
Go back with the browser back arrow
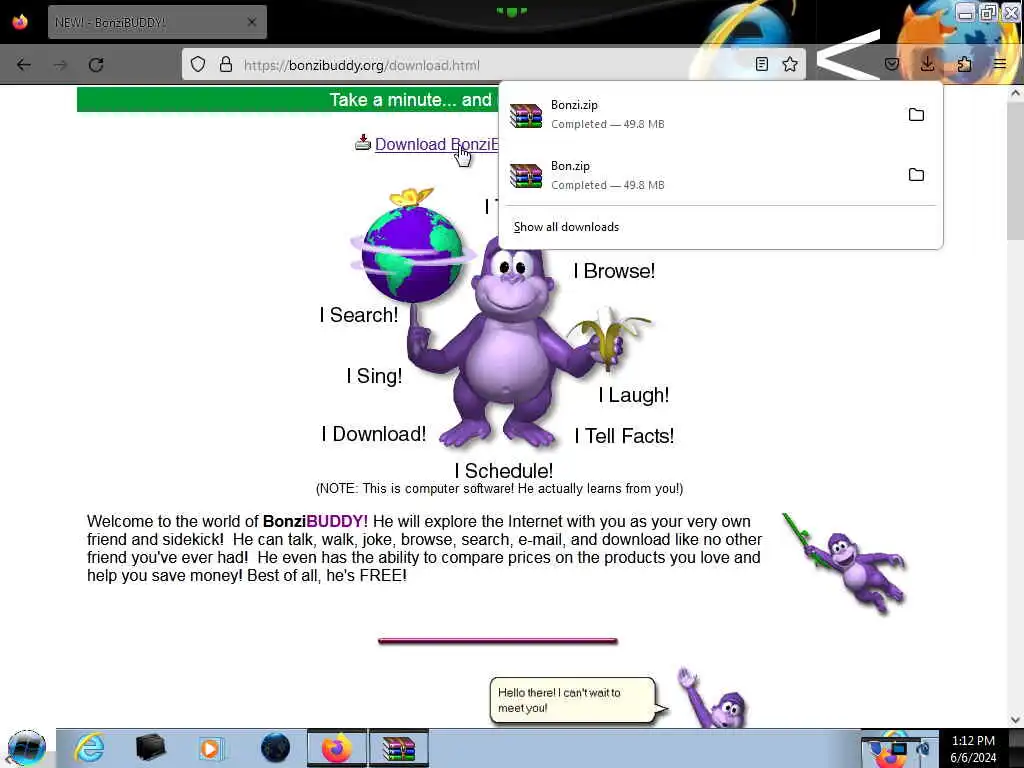[x=24, y=65]
